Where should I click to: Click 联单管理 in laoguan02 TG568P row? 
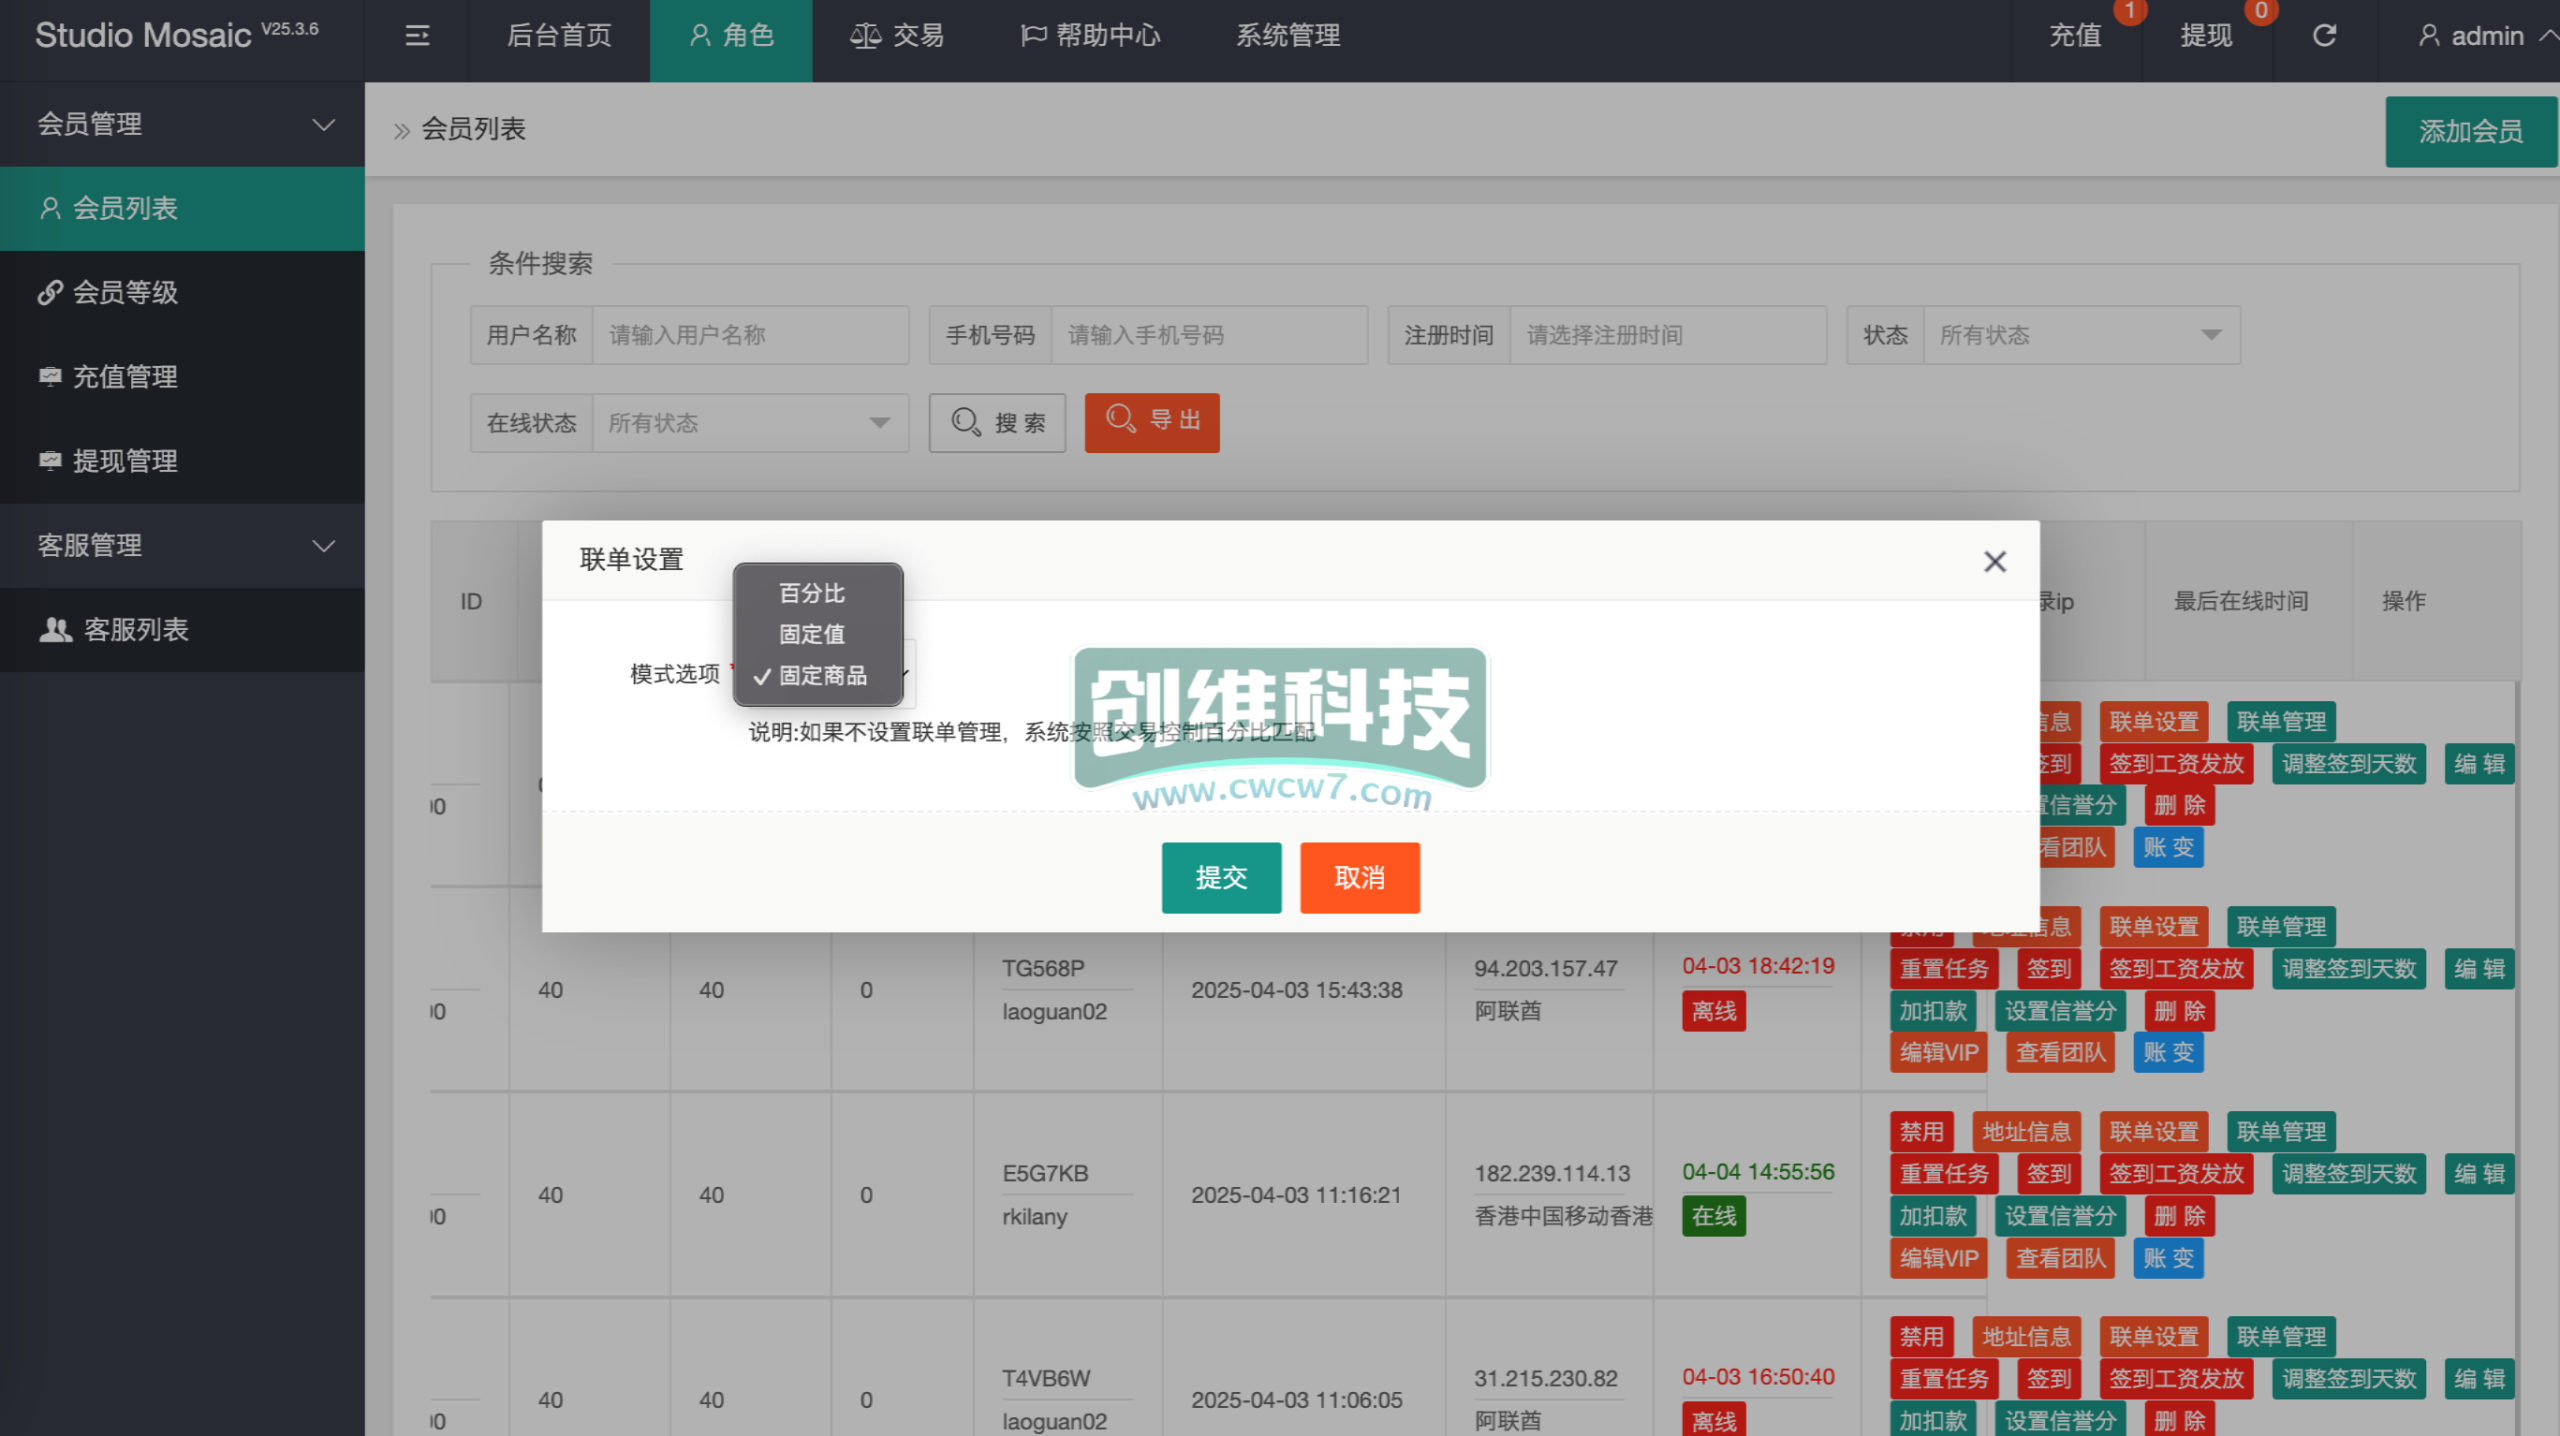[x=2282, y=927]
